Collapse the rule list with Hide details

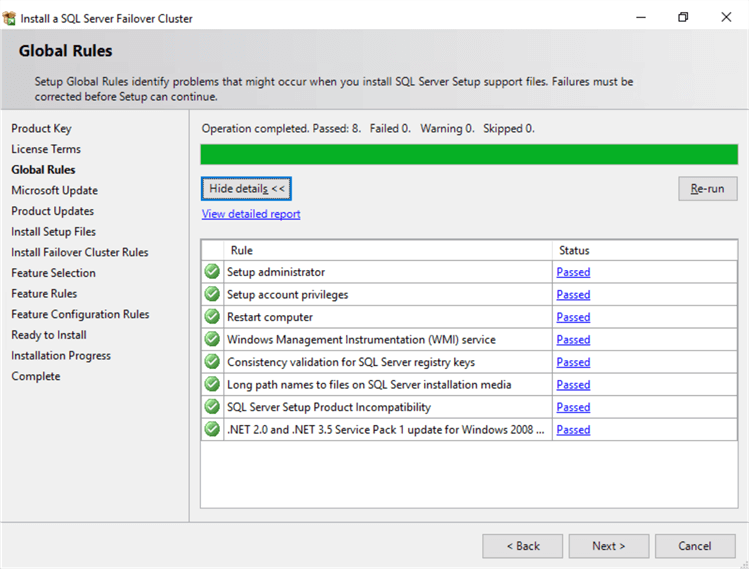pos(246,189)
